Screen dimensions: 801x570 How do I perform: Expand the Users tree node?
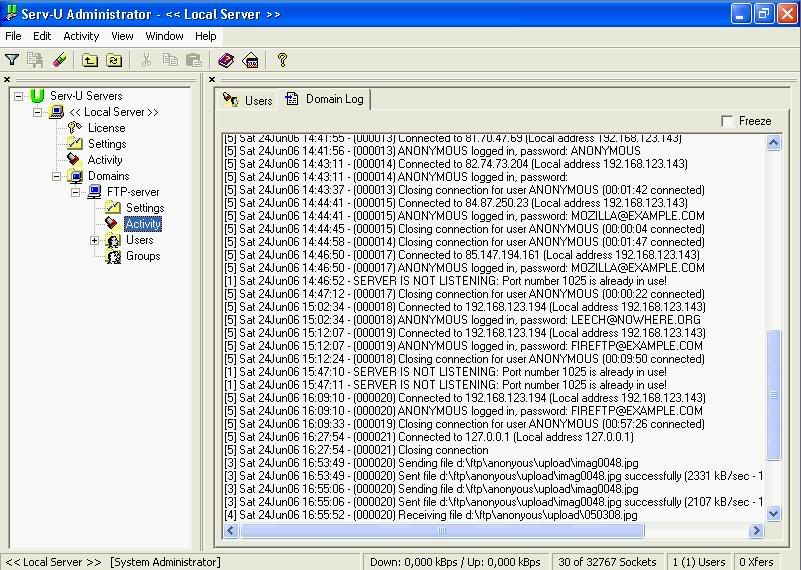[95, 240]
